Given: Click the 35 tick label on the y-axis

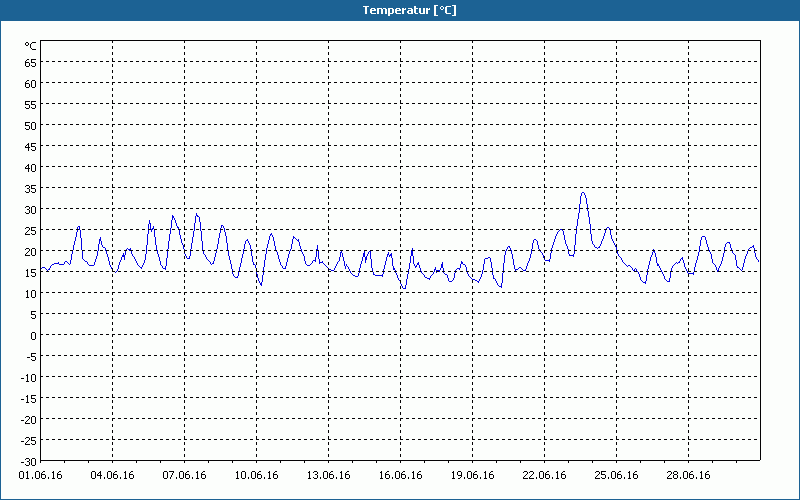Looking at the screenshot, I should pos(30,188).
